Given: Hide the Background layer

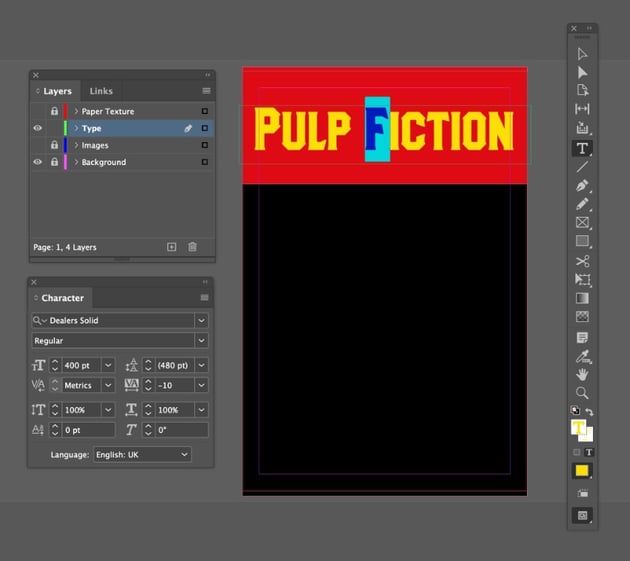Looking at the screenshot, I should coord(38,162).
